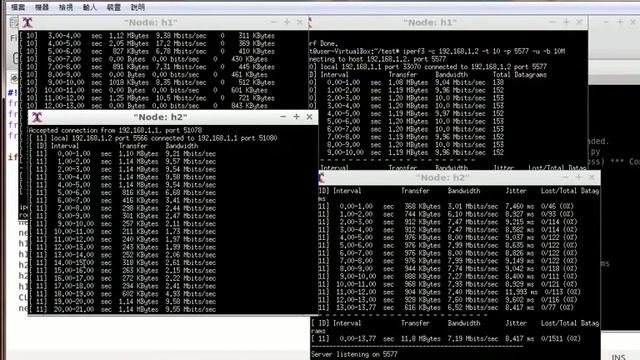Click the 'Accepted connection from 192.168.1.1' line

[x=115, y=130]
